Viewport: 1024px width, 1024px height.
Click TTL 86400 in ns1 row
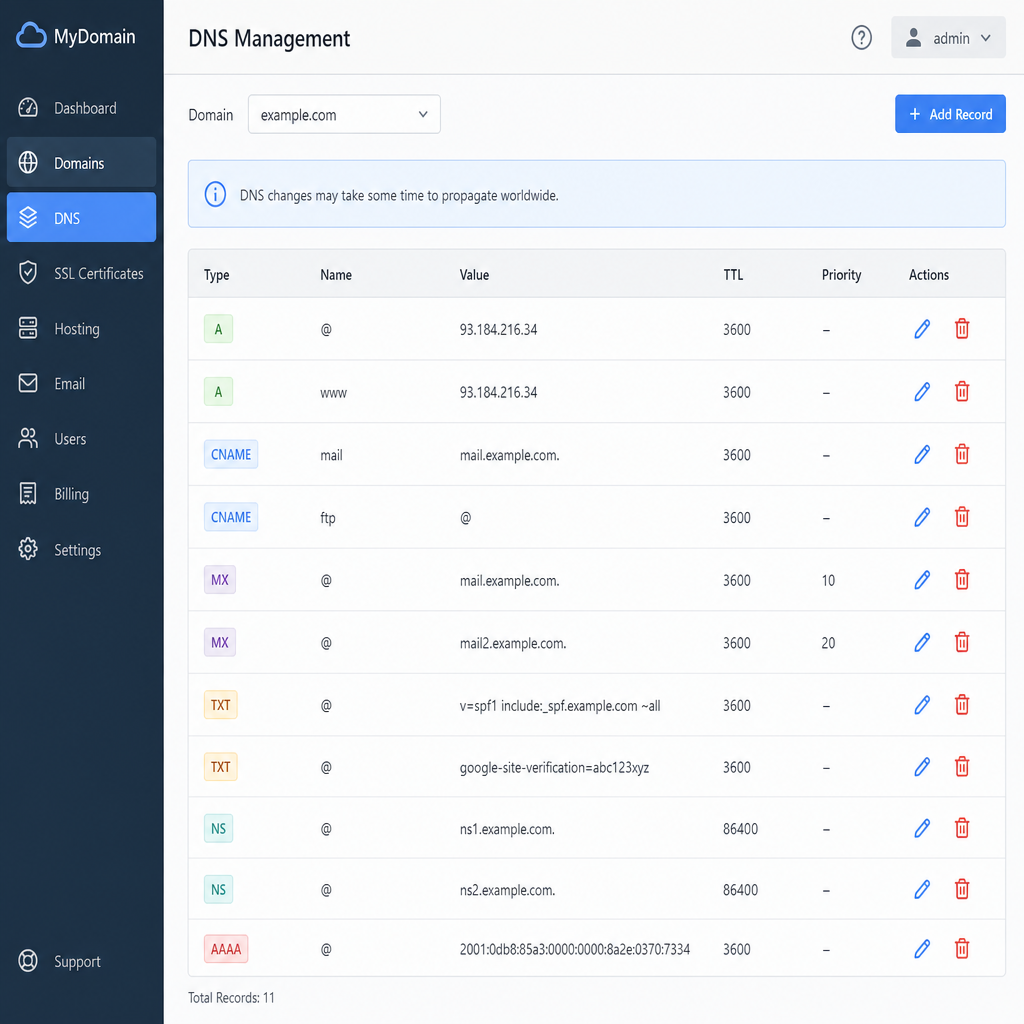pos(740,829)
